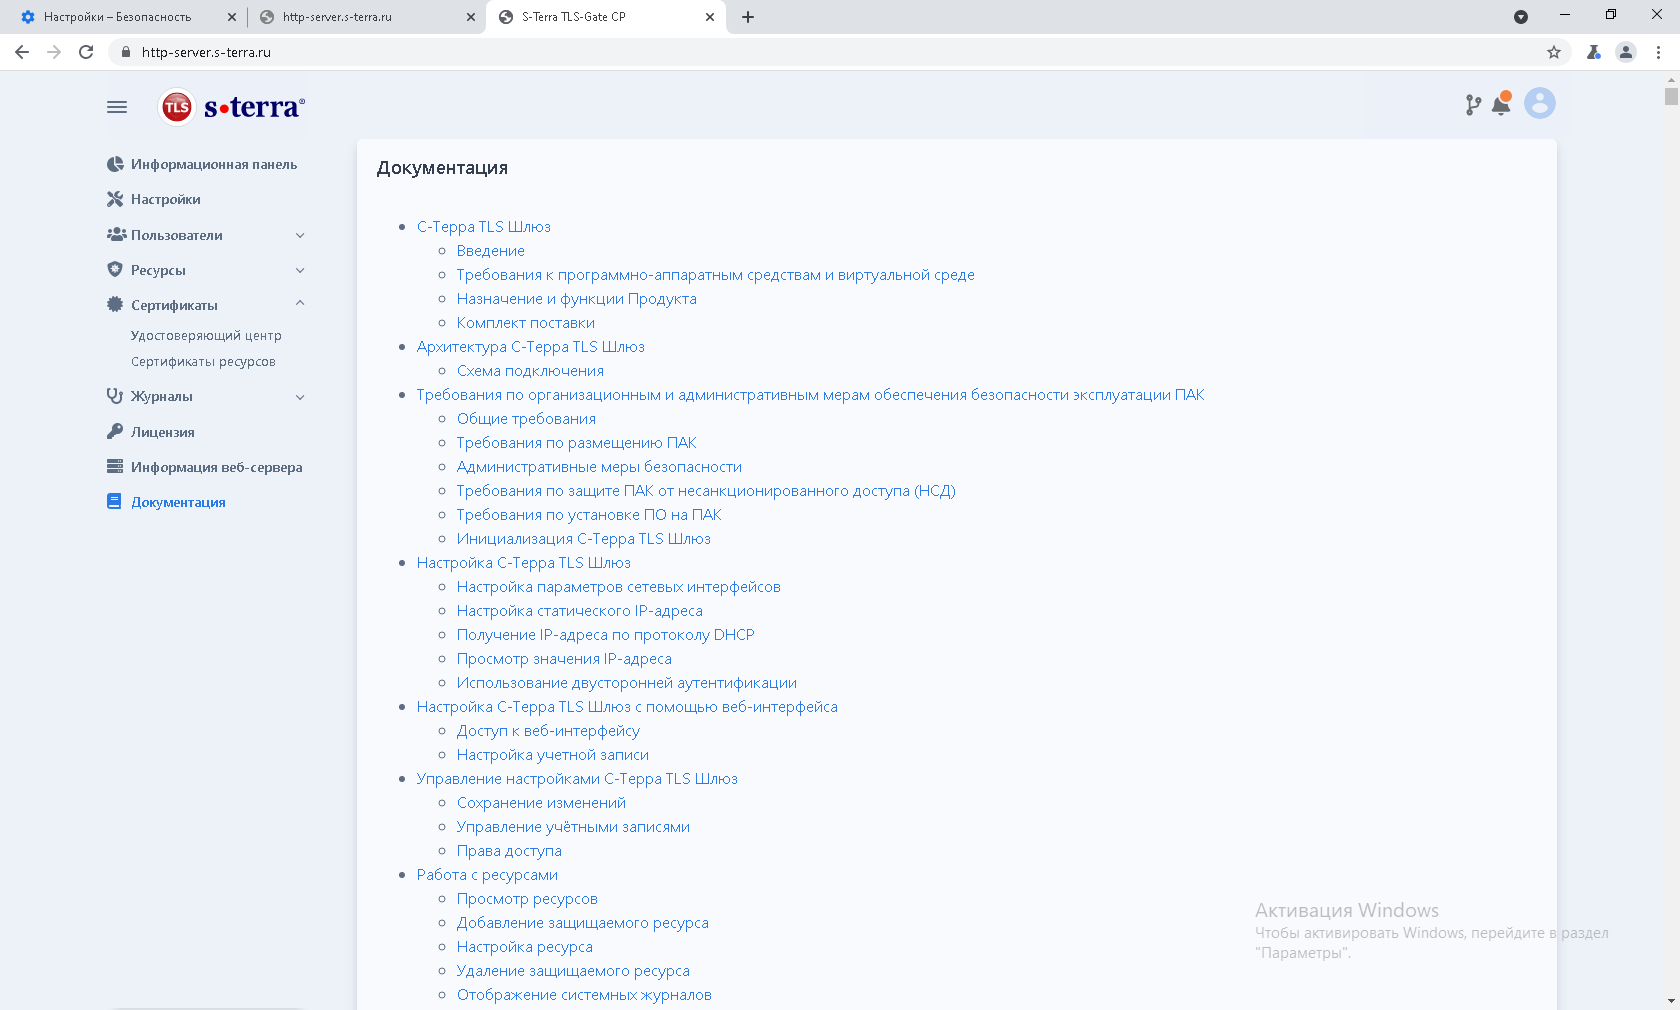
Task: Reload the current page
Action: click(x=86, y=52)
